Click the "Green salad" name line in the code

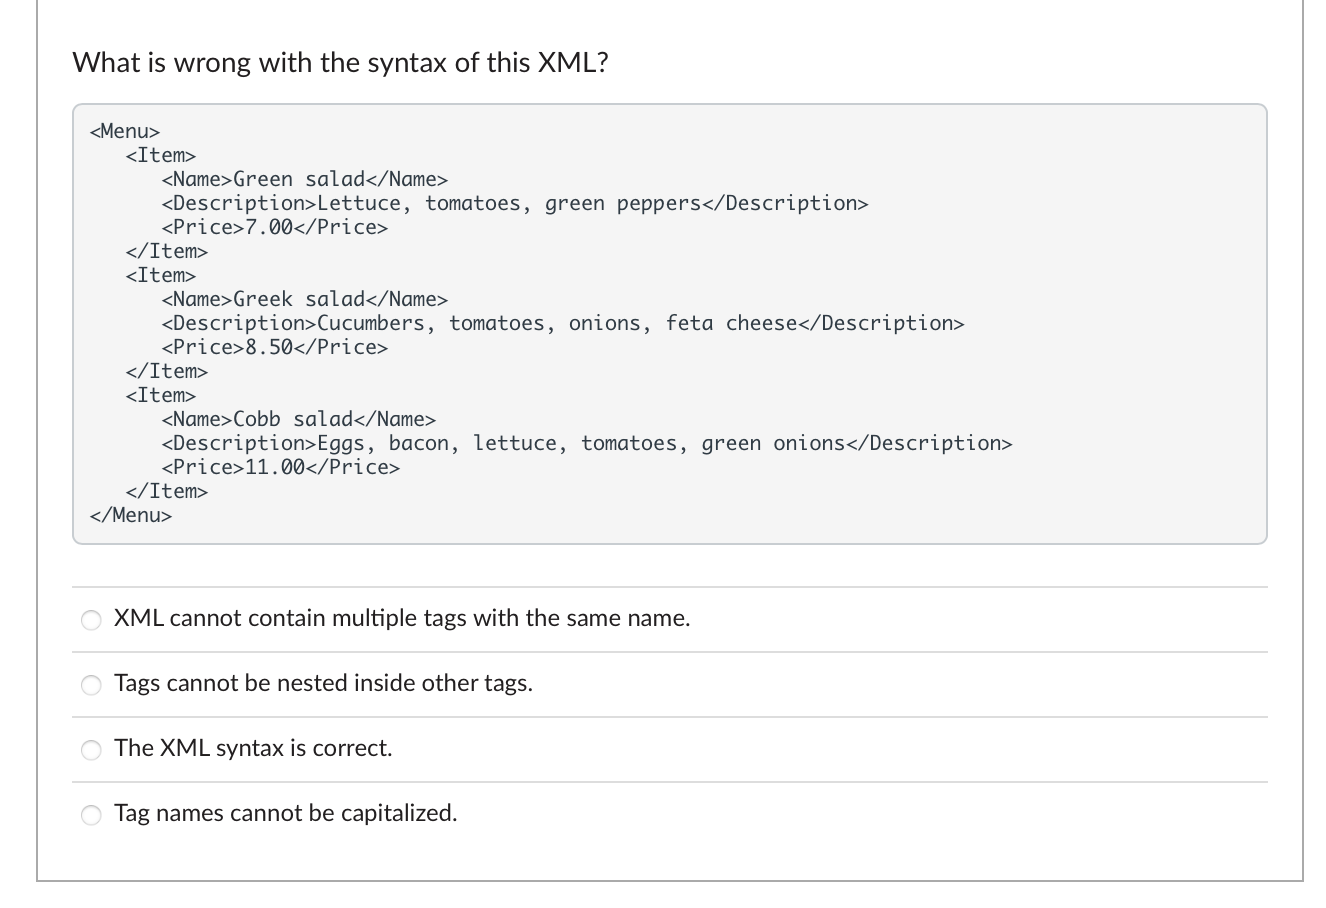pyautogui.click(x=304, y=179)
